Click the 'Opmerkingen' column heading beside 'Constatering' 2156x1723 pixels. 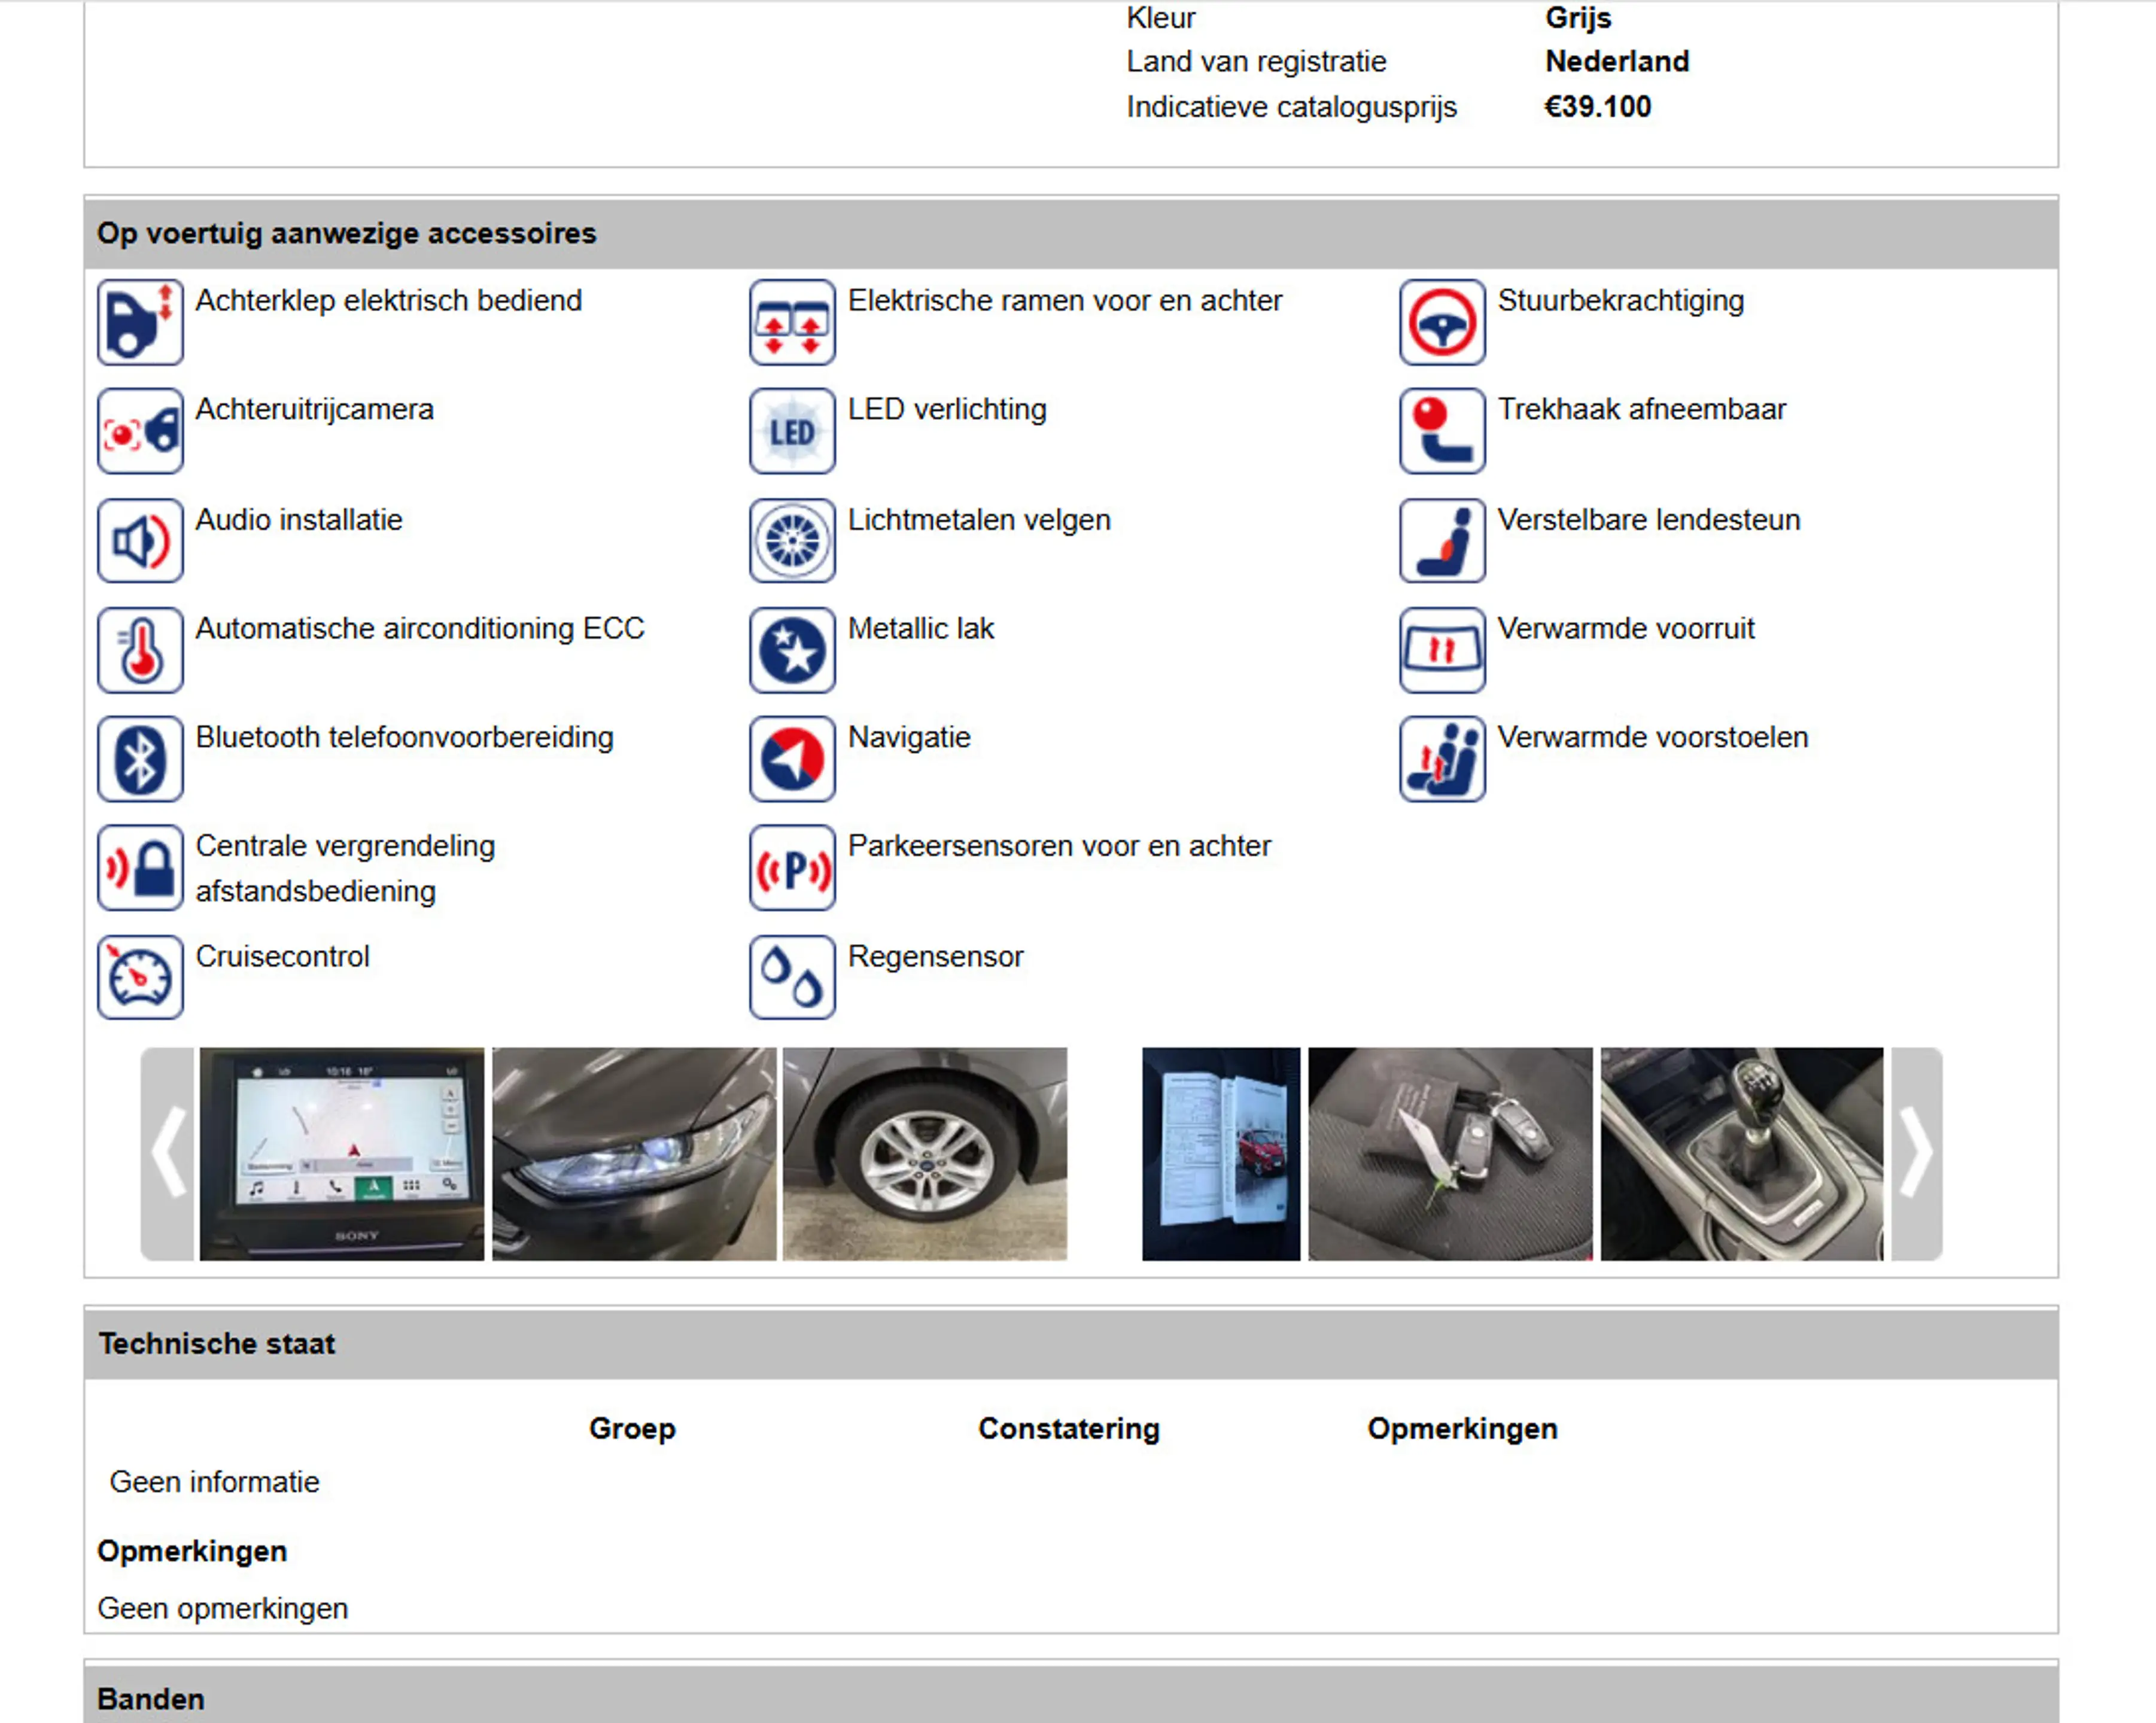1462,1429
